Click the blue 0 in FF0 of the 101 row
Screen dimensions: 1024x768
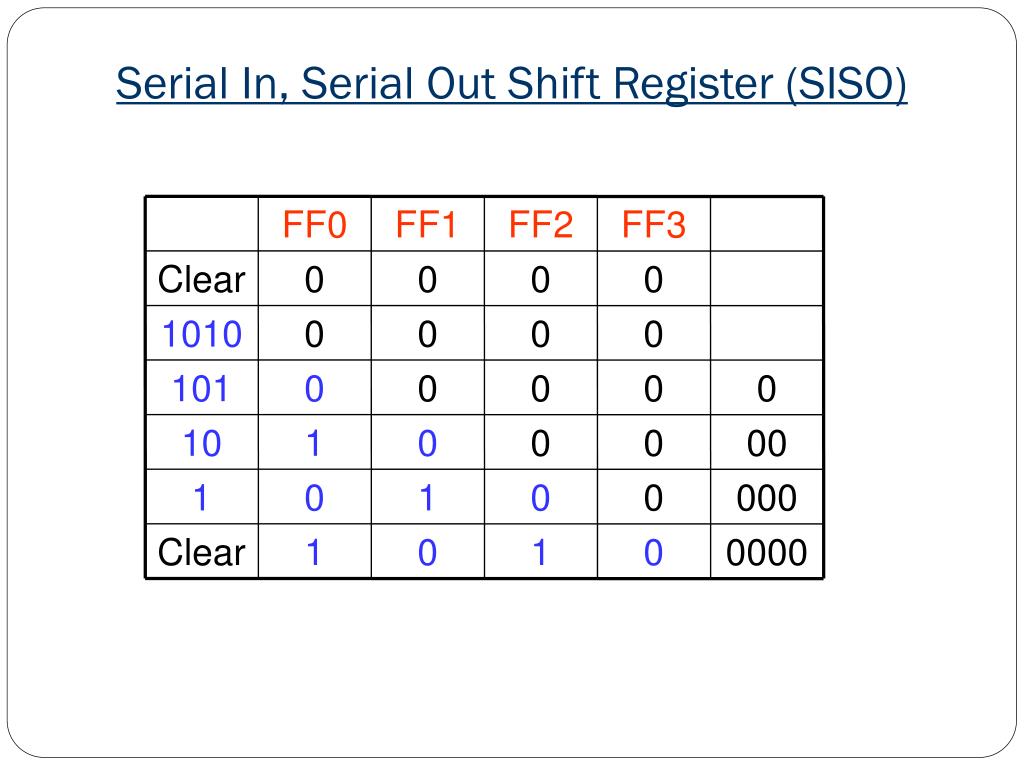314,389
